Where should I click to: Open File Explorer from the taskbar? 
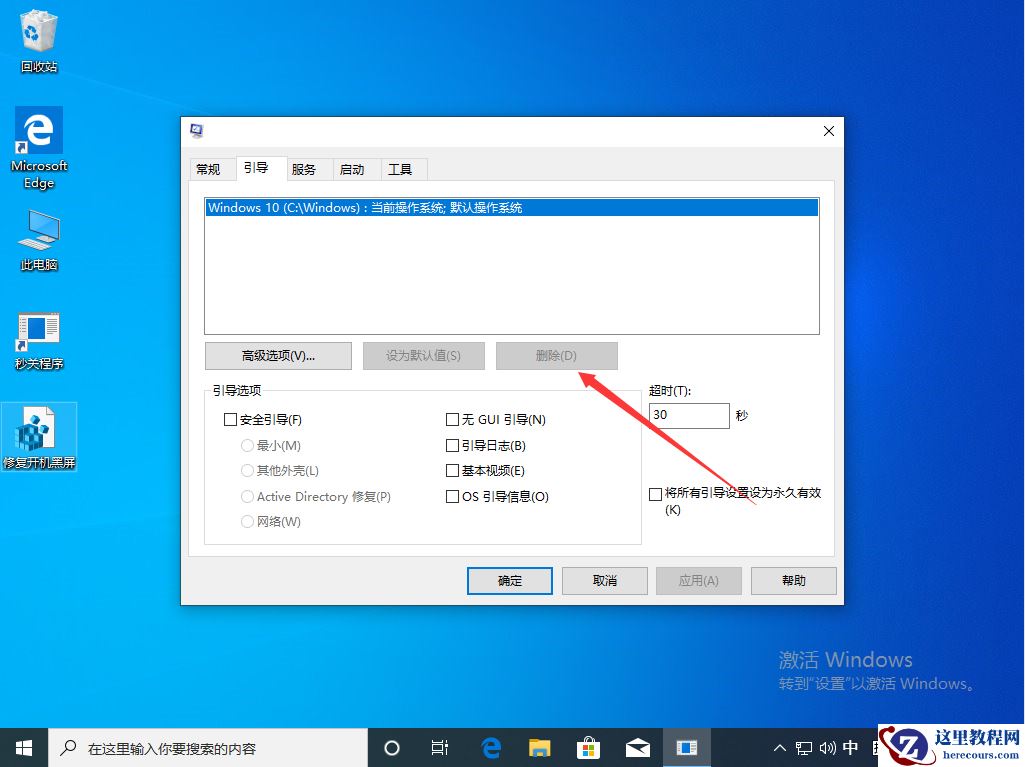click(540, 747)
